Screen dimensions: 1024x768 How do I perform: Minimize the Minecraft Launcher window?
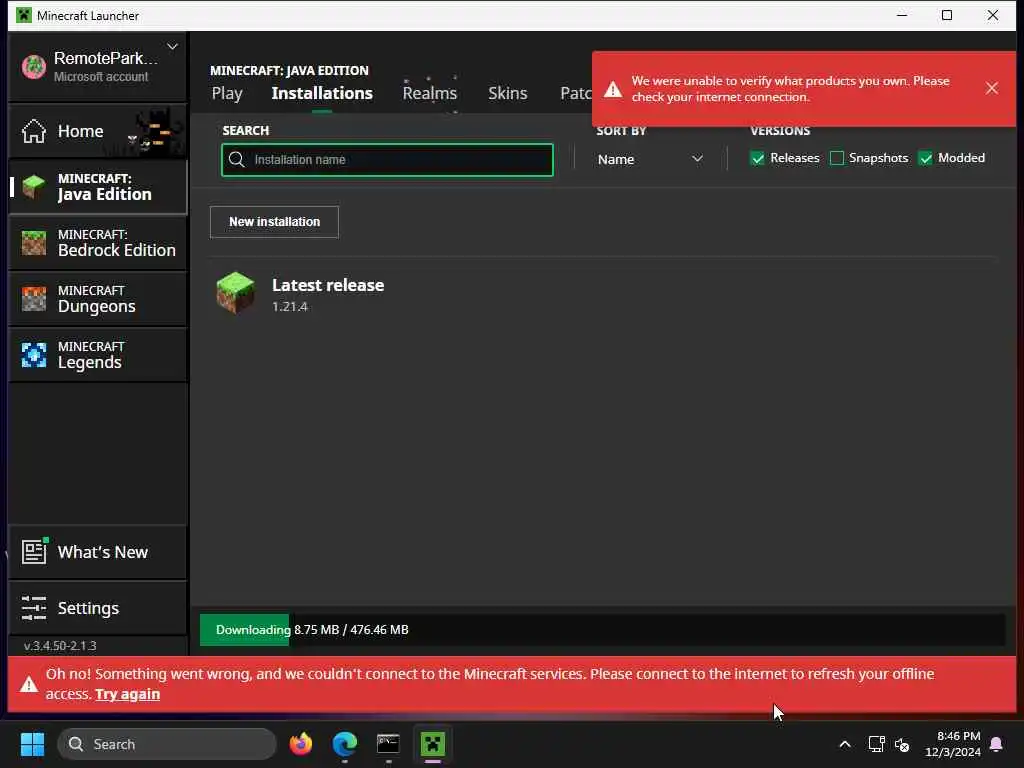coord(902,15)
